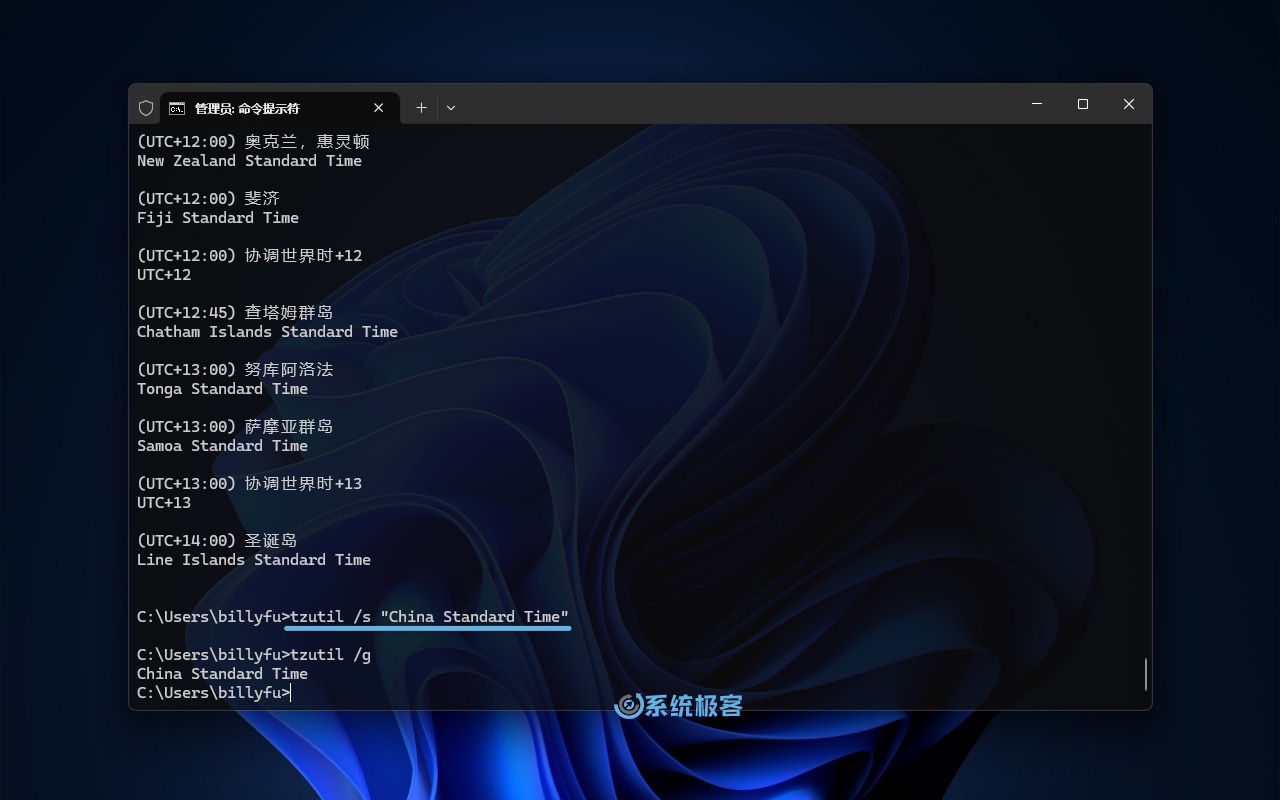Open a new terminal tab with plus button
Image resolution: width=1280 pixels, height=800 pixels.
(x=421, y=108)
